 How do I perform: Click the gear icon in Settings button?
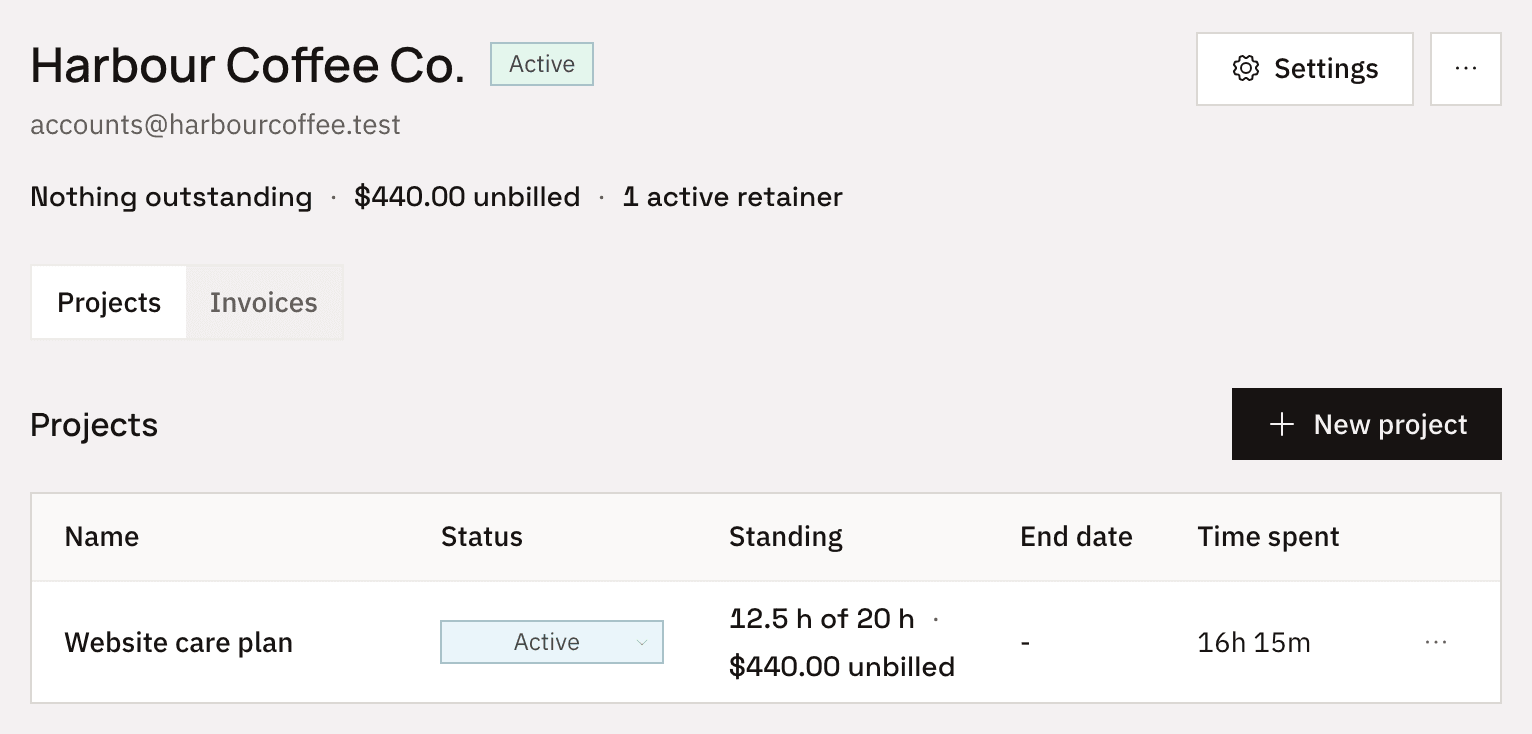(x=1245, y=69)
